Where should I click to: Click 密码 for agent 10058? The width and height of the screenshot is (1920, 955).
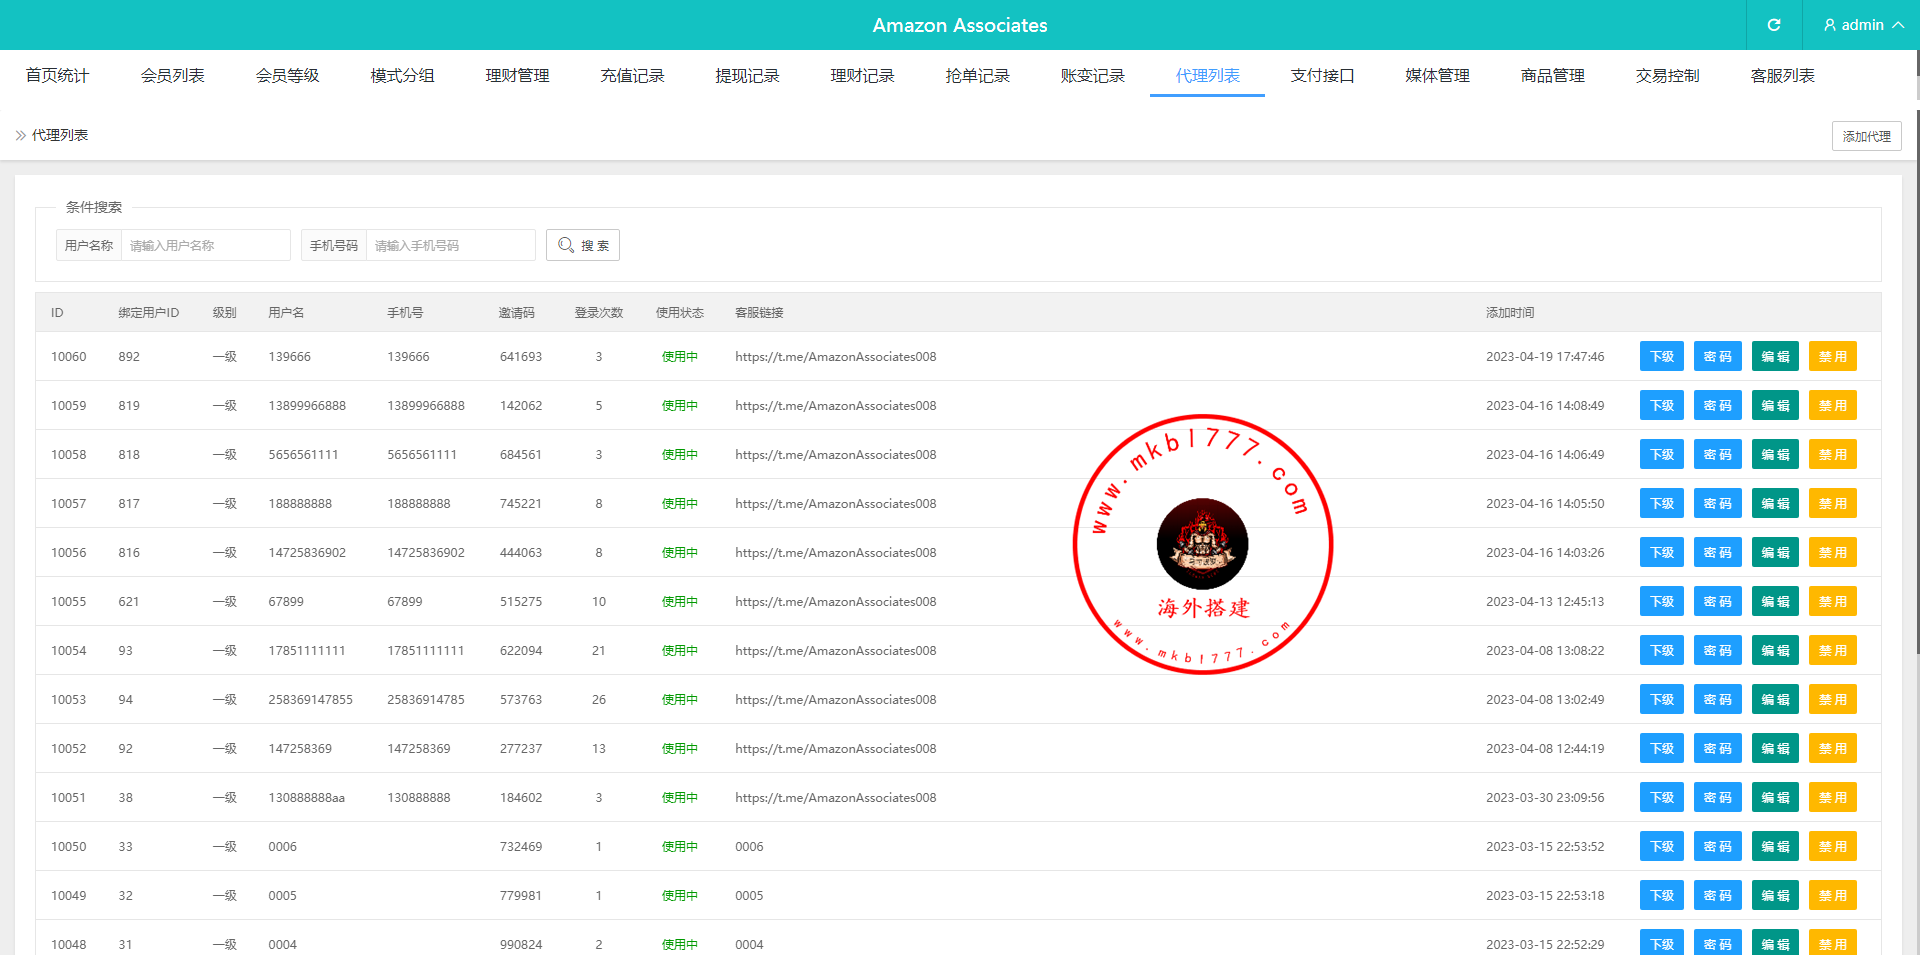point(1718,454)
